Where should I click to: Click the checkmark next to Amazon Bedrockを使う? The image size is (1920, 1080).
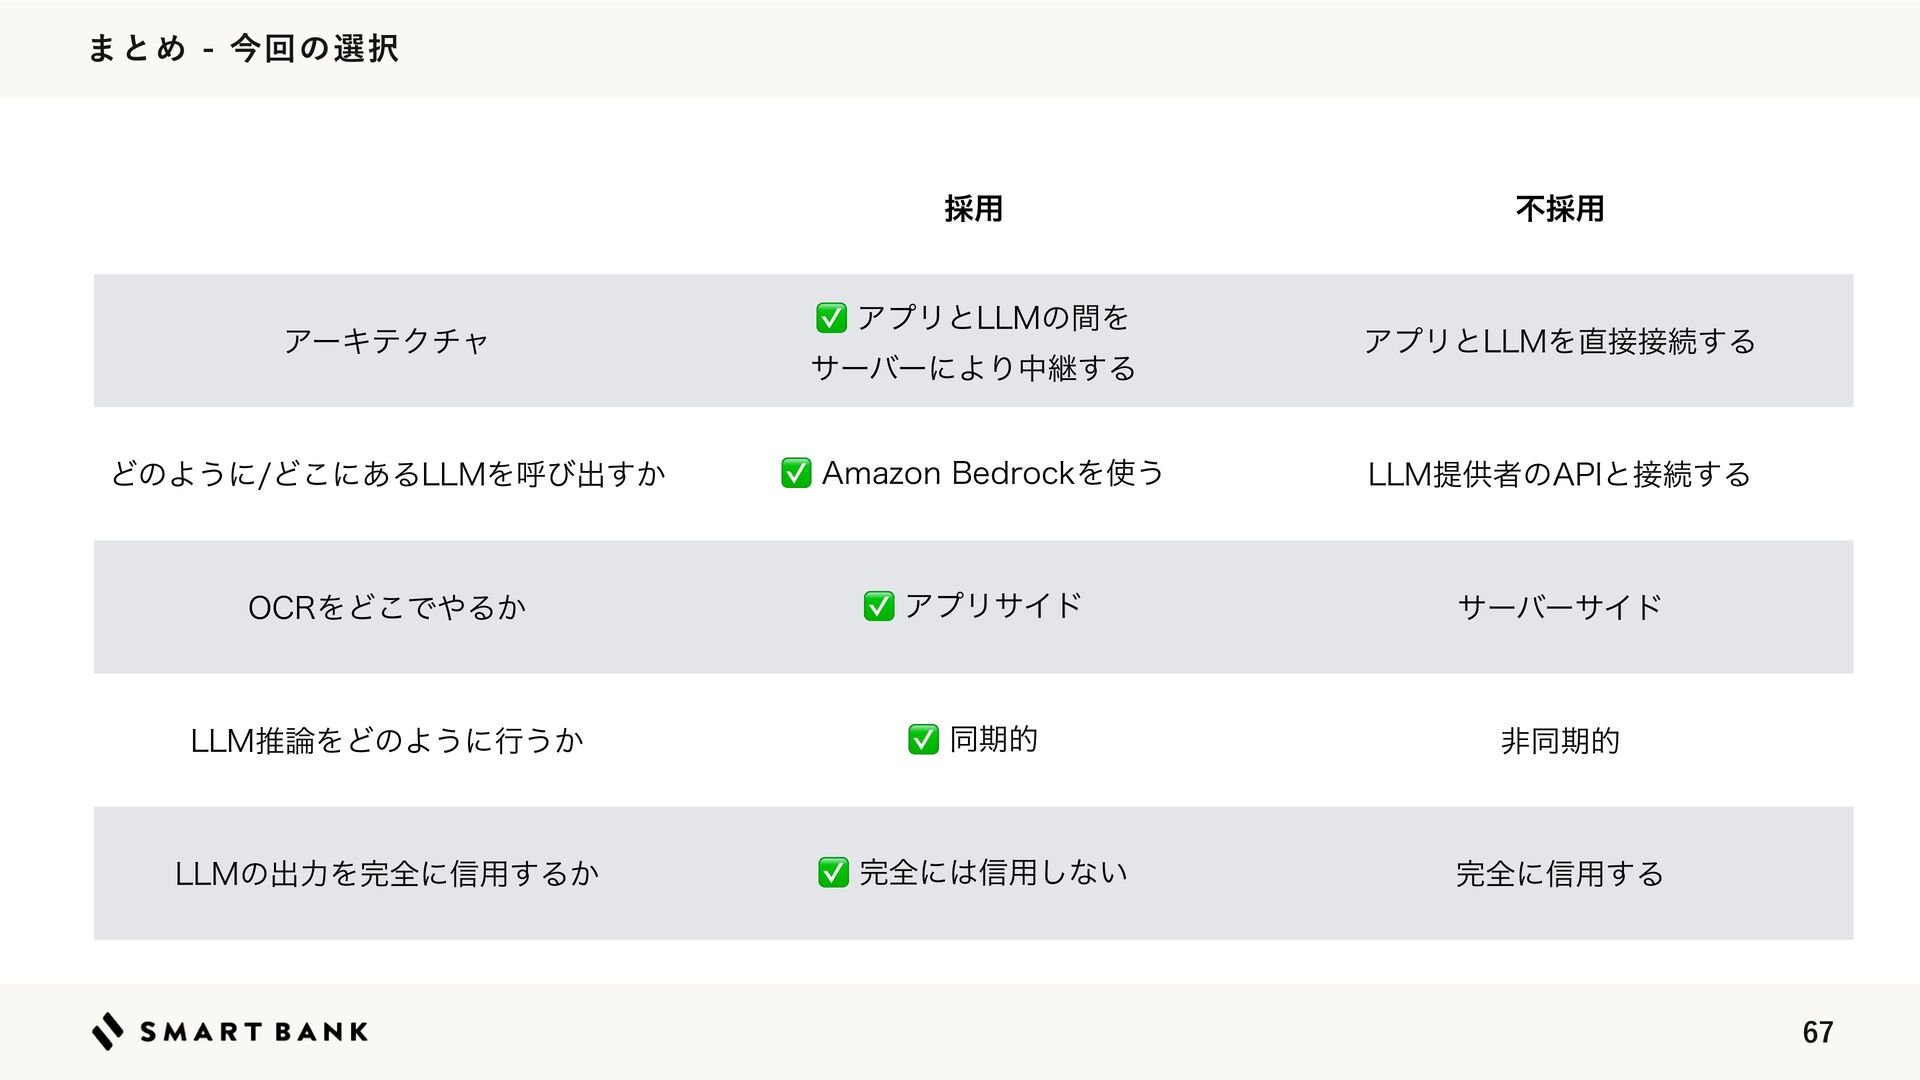point(796,473)
